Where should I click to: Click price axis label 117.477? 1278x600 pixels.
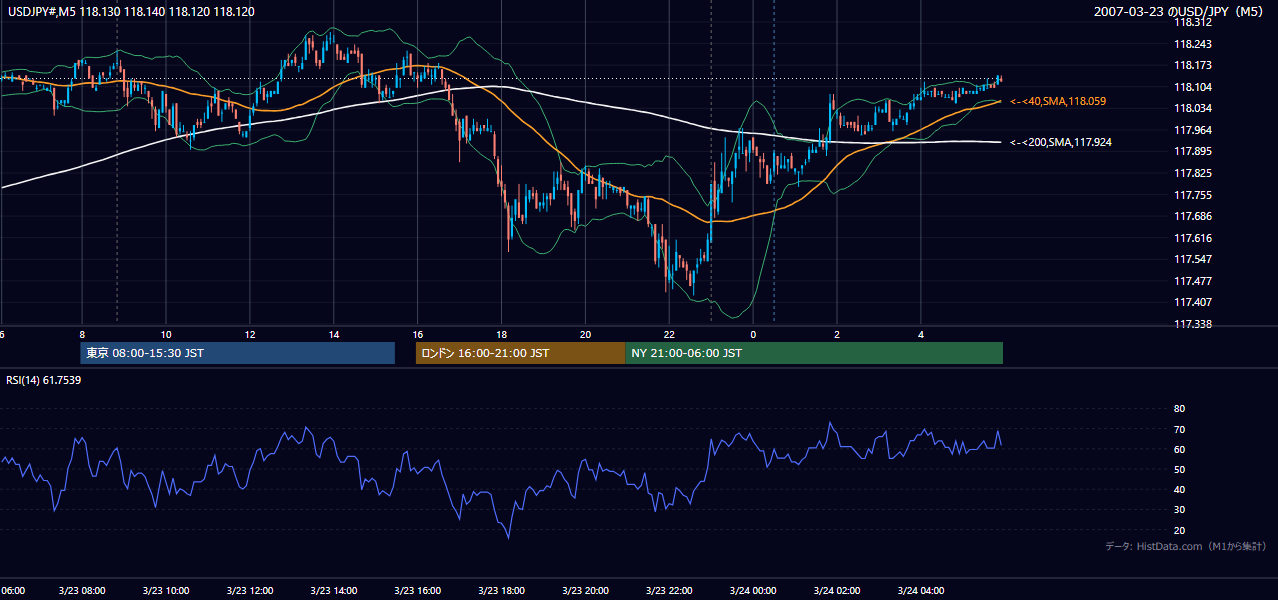[x=1192, y=281]
